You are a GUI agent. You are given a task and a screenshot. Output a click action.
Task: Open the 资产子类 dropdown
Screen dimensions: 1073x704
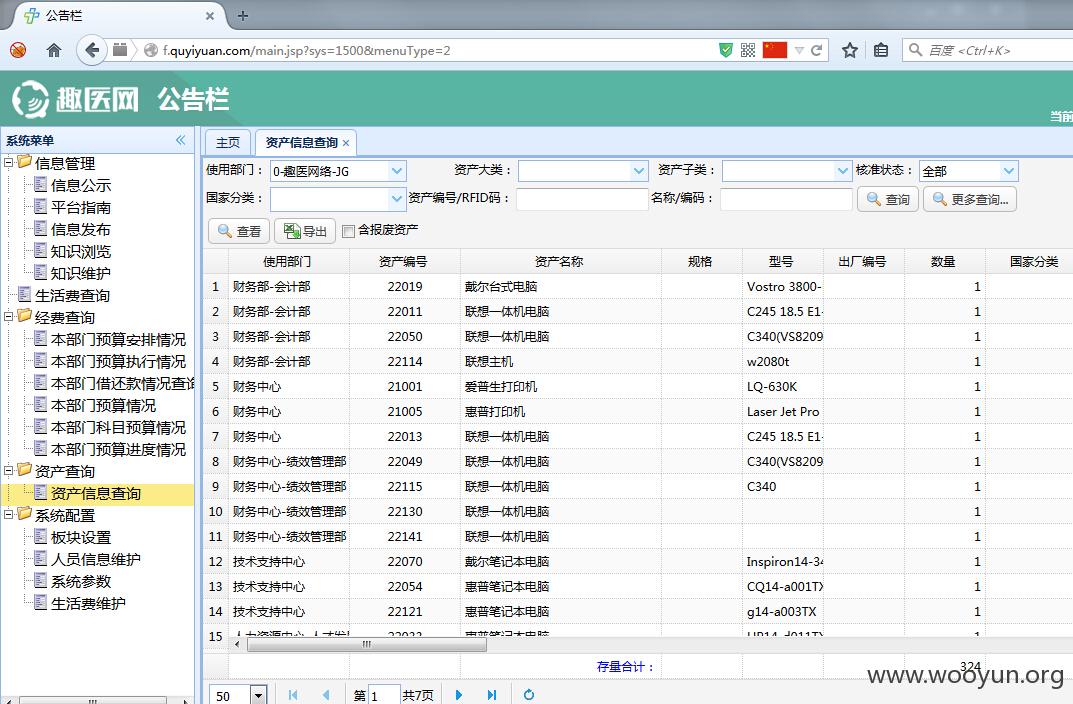coord(842,171)
